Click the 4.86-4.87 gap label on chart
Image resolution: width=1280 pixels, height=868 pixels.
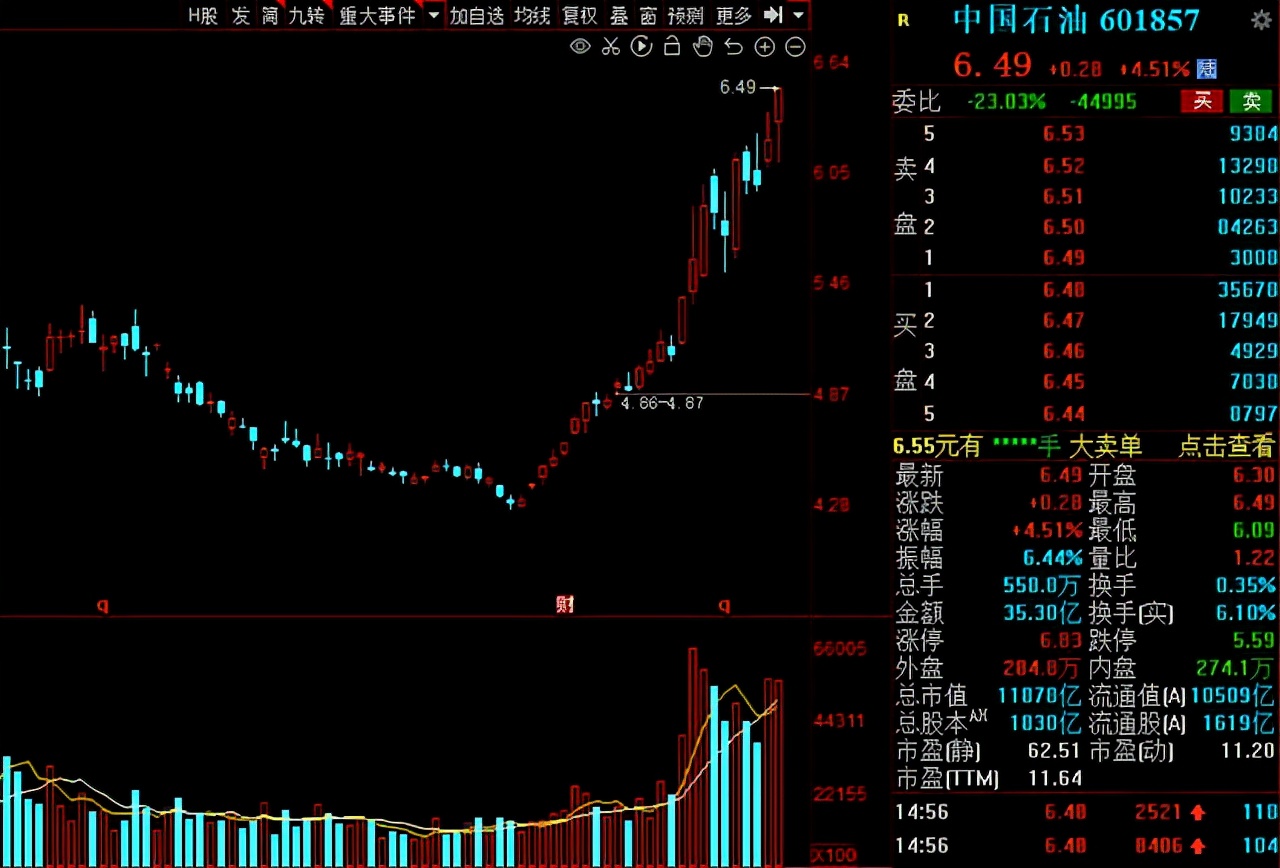[x=662, y=404]
